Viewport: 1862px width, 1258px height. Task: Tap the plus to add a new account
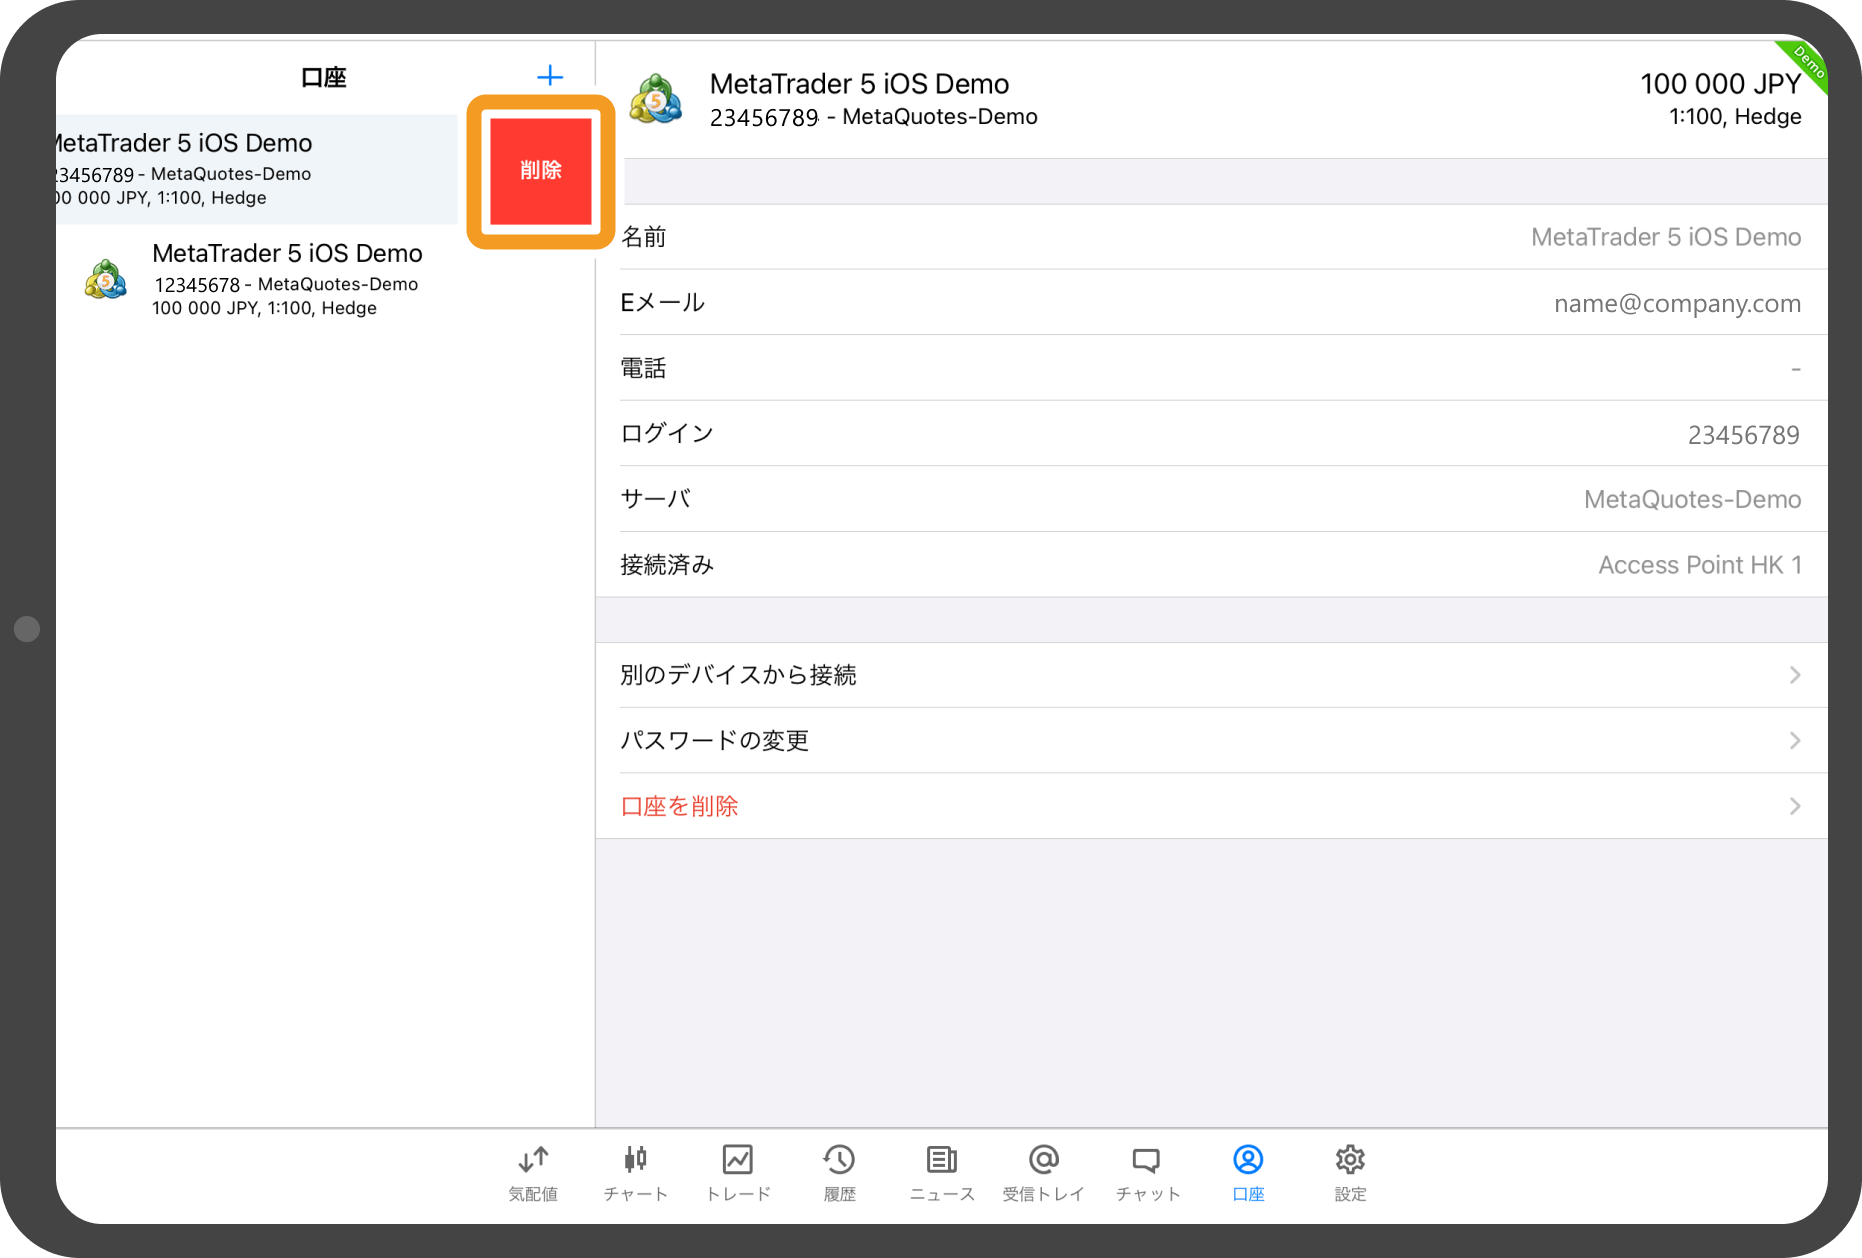pyautogui.click(x=551, y=75)
